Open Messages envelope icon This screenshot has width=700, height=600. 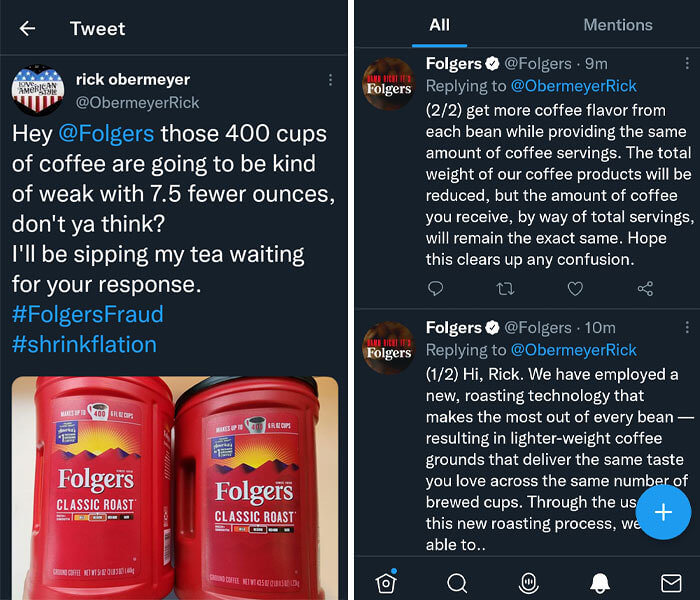click(x=671, y=582)
